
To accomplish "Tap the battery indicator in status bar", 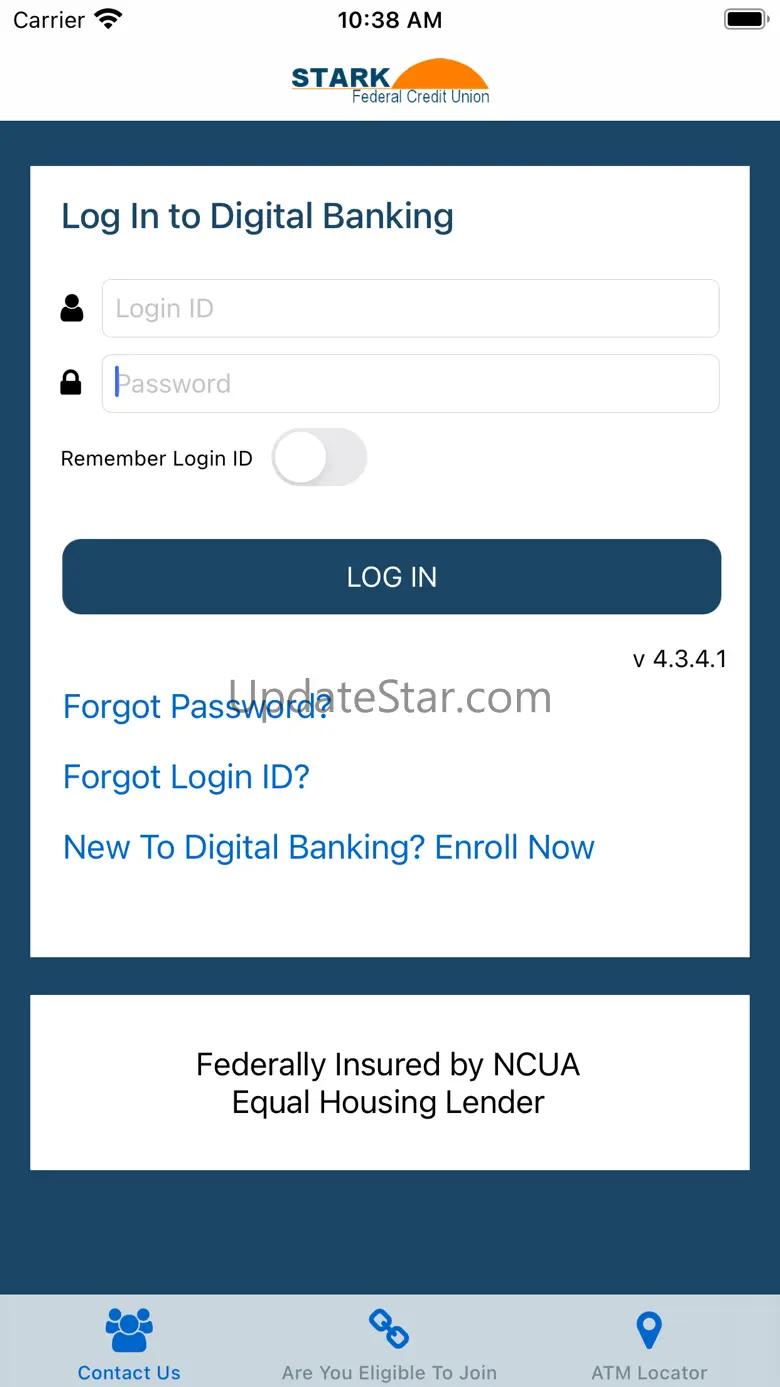I will (x=744, y=19).
